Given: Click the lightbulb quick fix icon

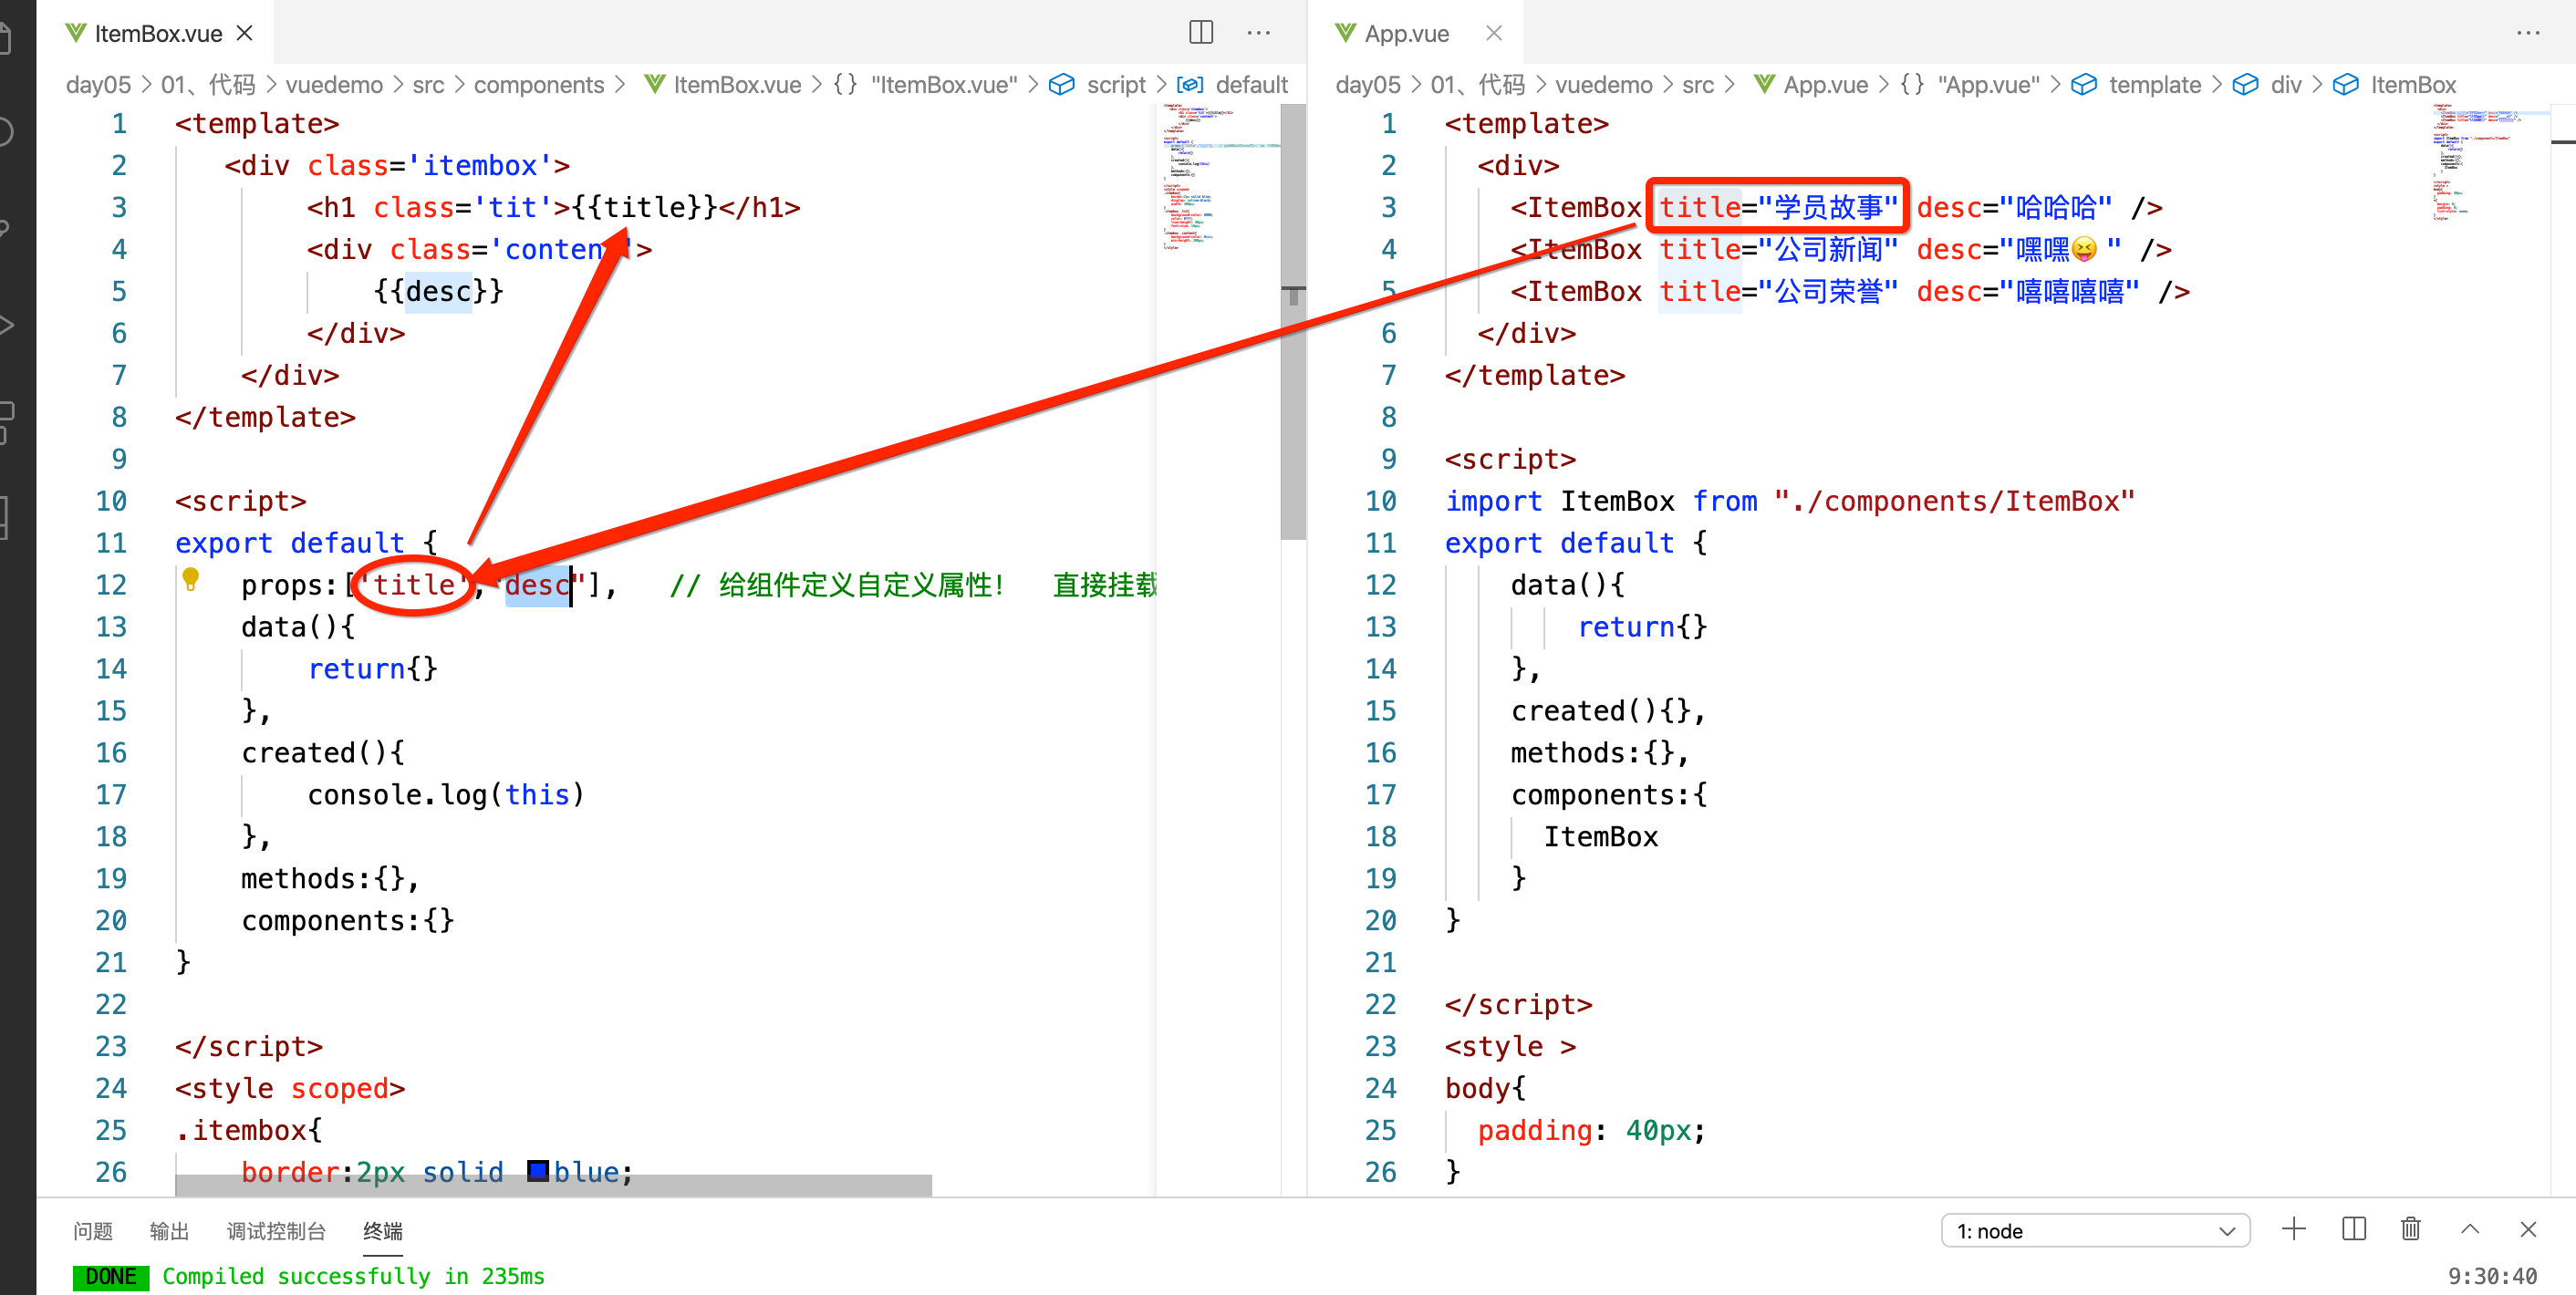Looking at the screenshot, I should [x=191, y=579].
